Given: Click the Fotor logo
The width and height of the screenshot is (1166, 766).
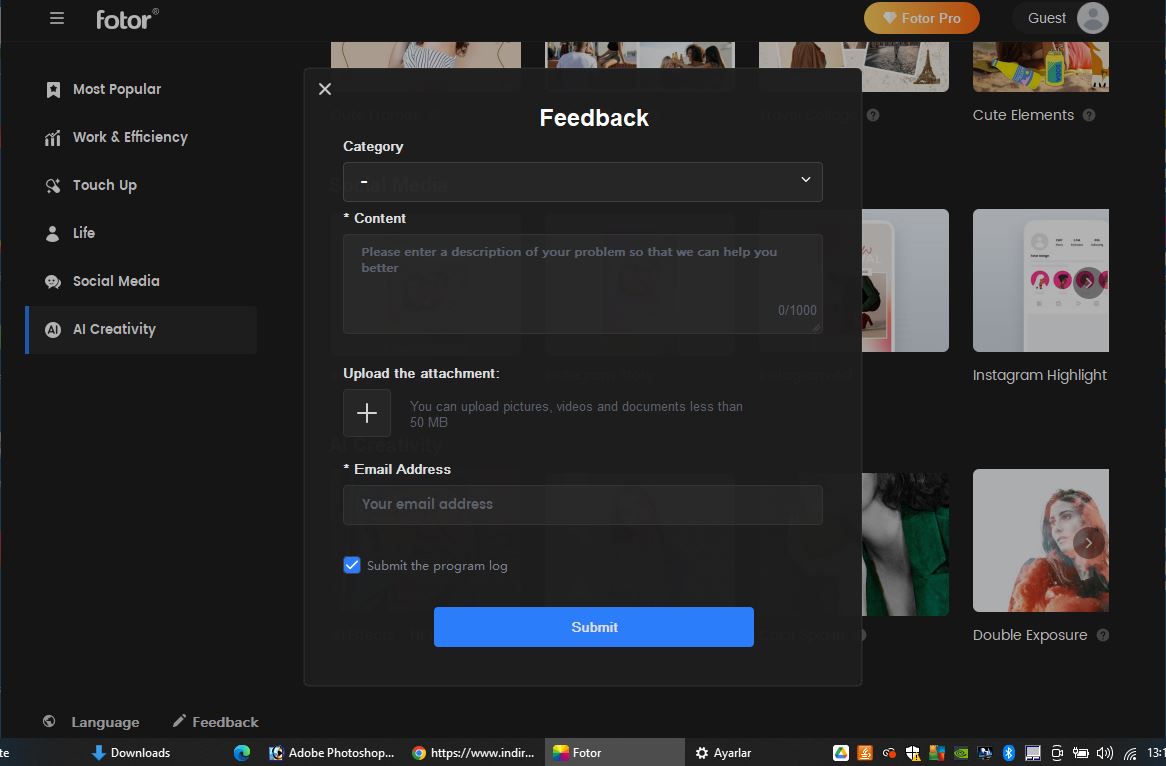Looking at the screenshot, I should (127, 19).
